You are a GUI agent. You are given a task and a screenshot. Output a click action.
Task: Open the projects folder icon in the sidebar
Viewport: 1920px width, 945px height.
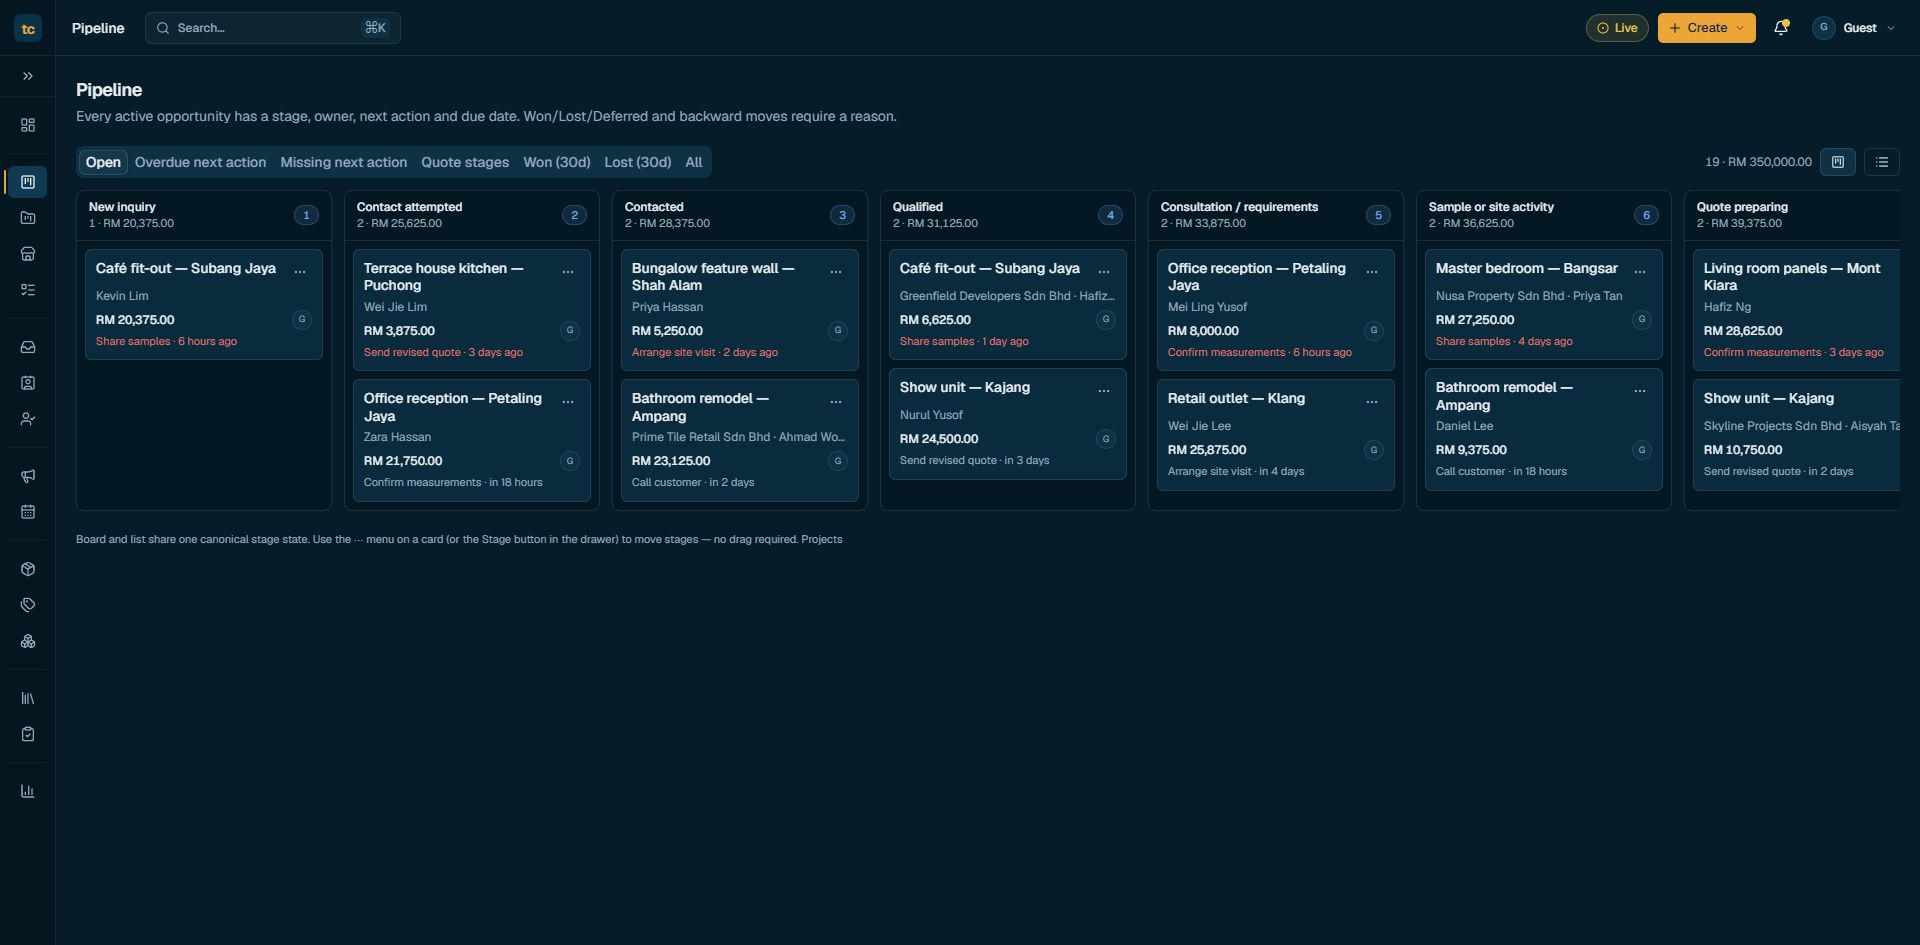coord(28,218)
